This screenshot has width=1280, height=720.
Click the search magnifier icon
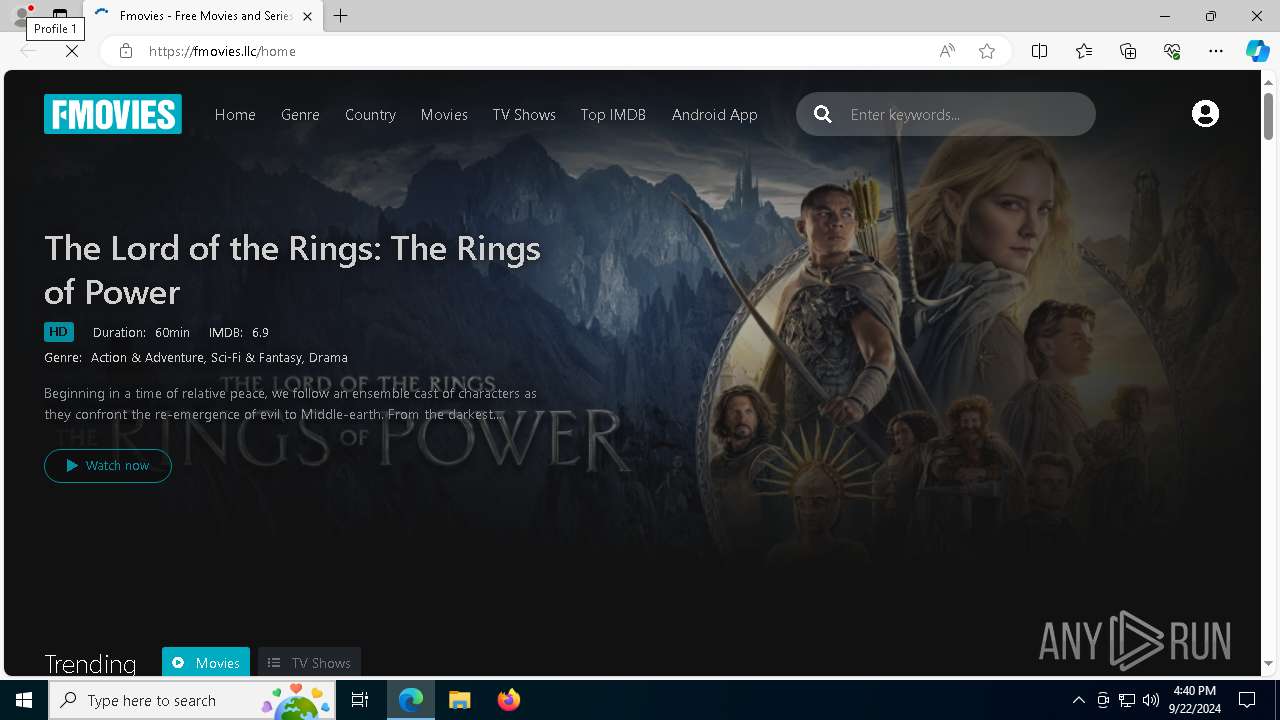pos(823,114)
